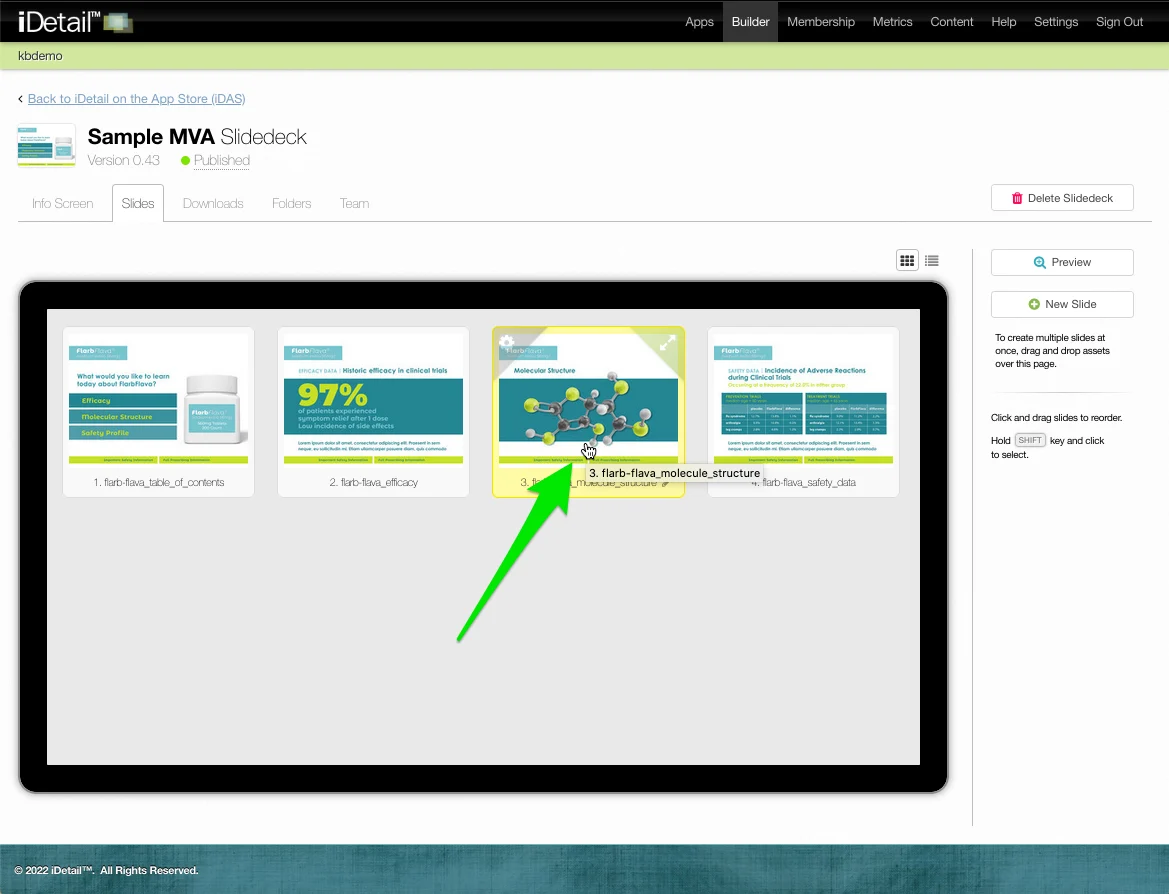This screenshot has width=1169, height=894.
Task: Switch to Team tab
Action: pyautogui.click(x=354, y=204)
